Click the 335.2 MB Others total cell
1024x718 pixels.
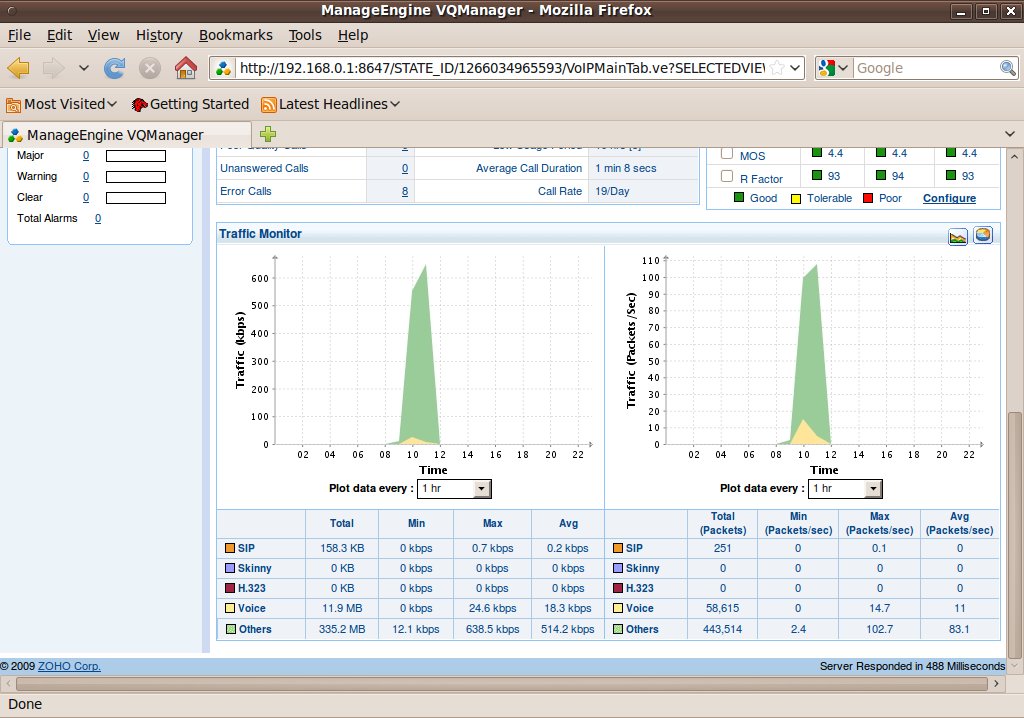(342, 629)
